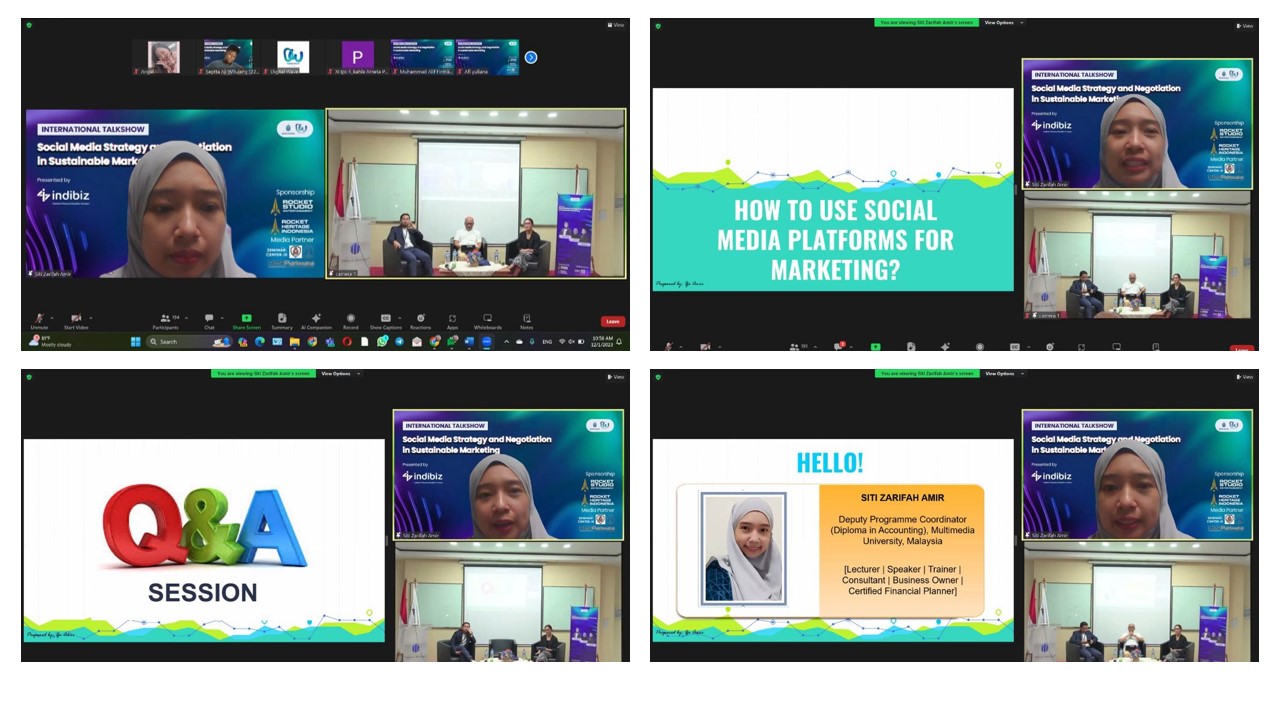Image resolution: width=1280 pixels, height=720 pixels.
Task: Open WhatsApp from the taskbar
Action: (382, 341)
